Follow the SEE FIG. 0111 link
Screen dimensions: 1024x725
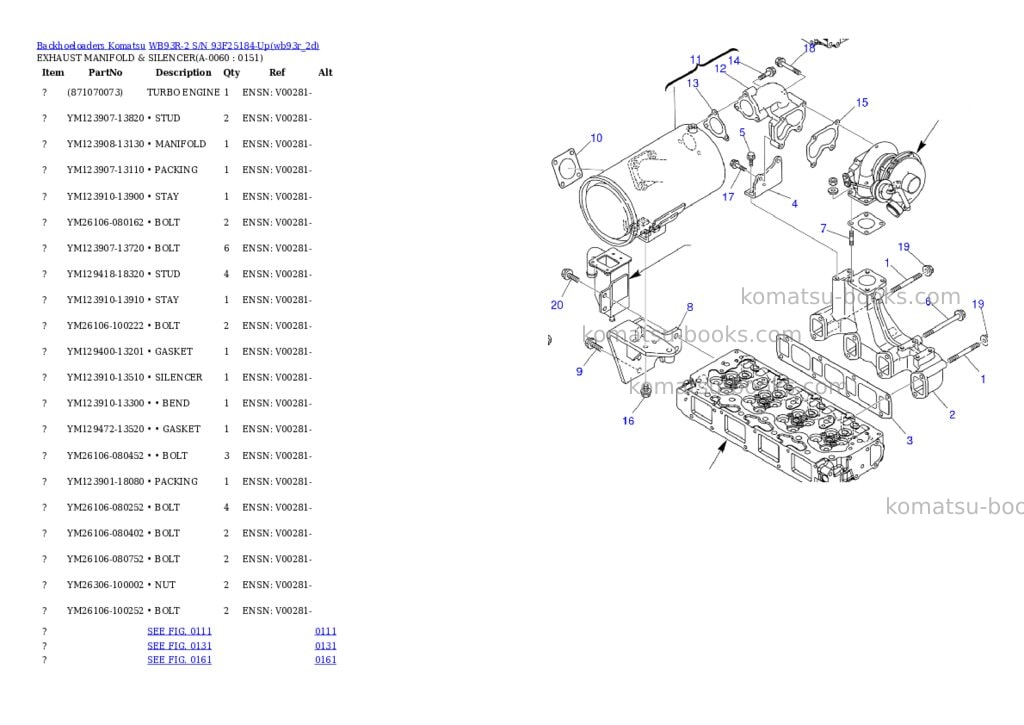(x=180, y=631)
